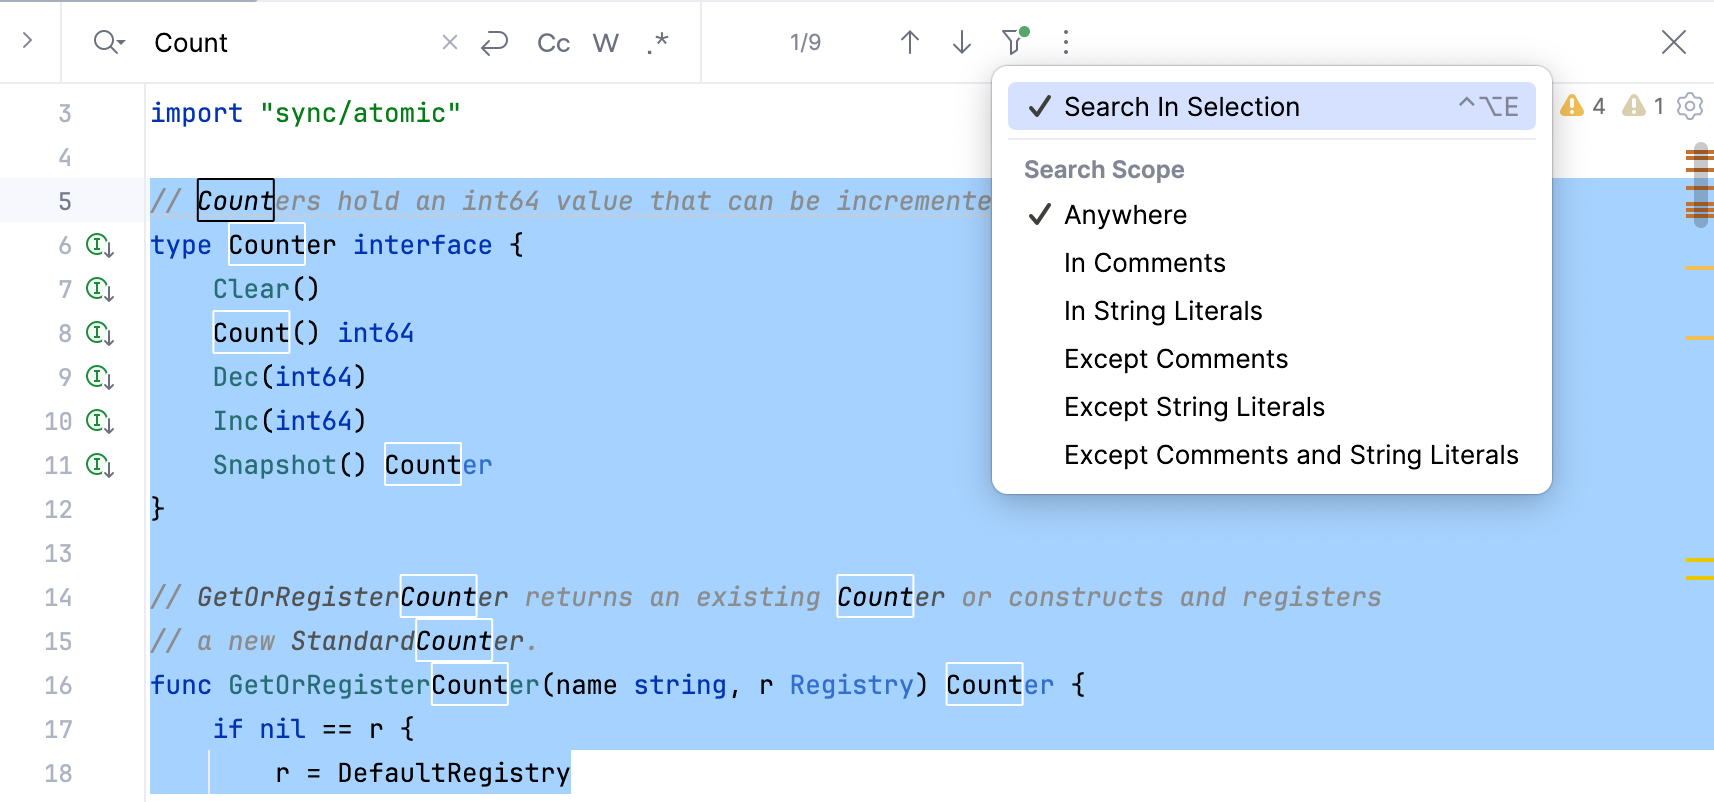This screenshot has height=802, width=1714.
Task: Click the new line return icon
Action: coord(494,42)
